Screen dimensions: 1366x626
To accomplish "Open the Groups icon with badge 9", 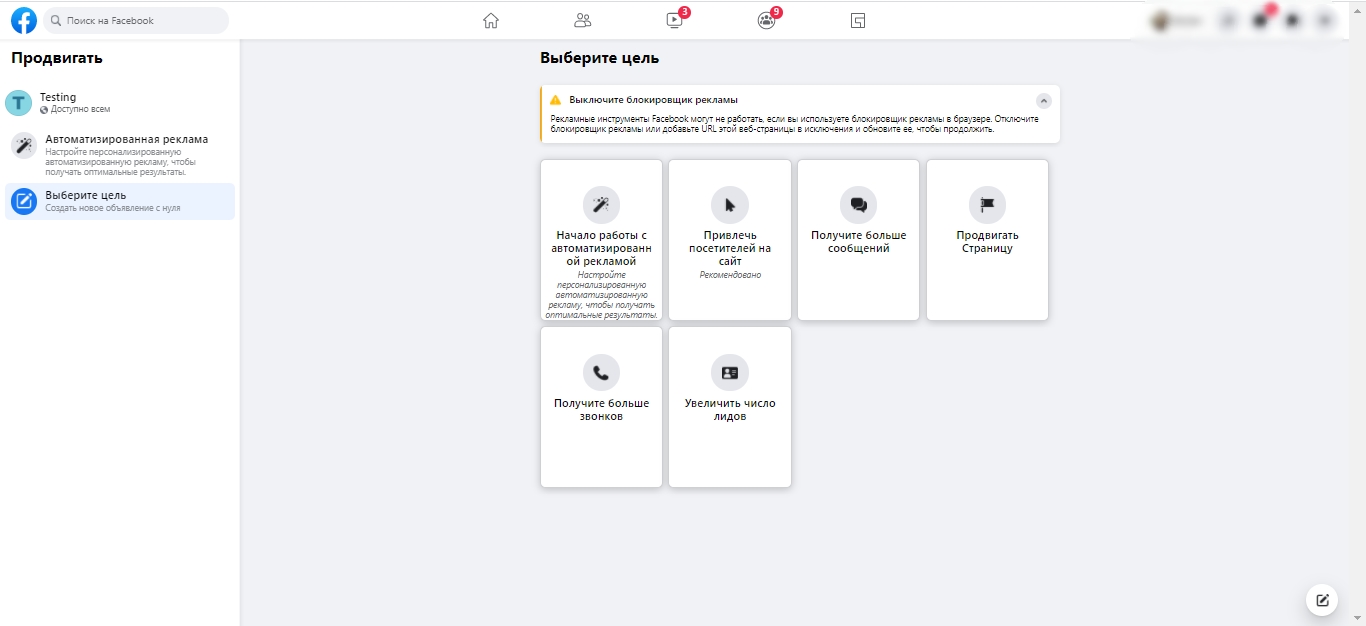I will pos(766,20).
